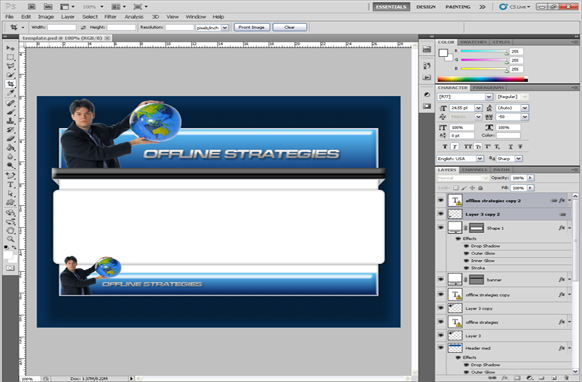This screenshot has width=582, height=382.
Task: Select the Crop tool in toolbox
Action: (10, 84)
